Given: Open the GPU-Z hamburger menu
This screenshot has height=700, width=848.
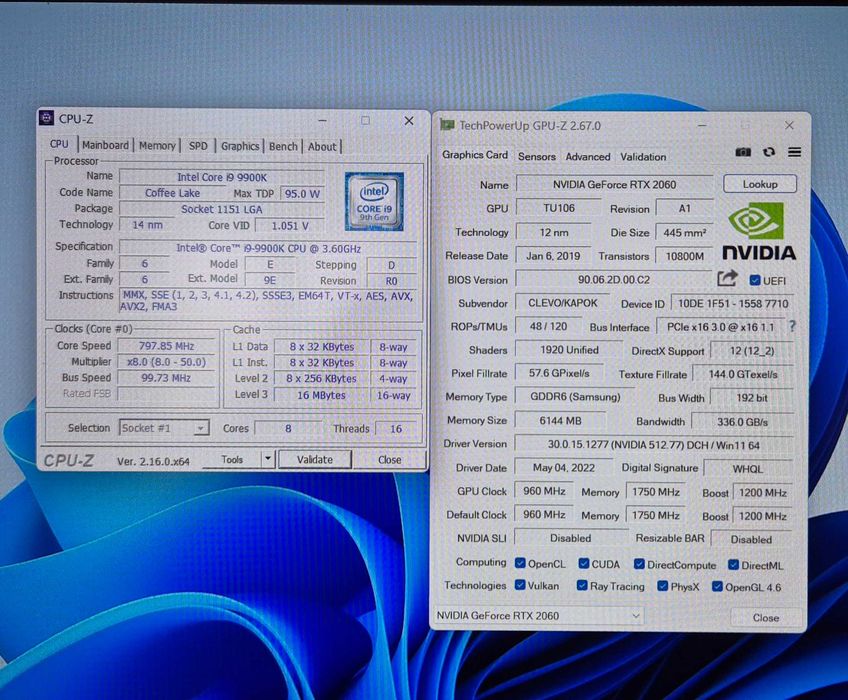Looking at the screenshot, I should (x=794, y=152).
